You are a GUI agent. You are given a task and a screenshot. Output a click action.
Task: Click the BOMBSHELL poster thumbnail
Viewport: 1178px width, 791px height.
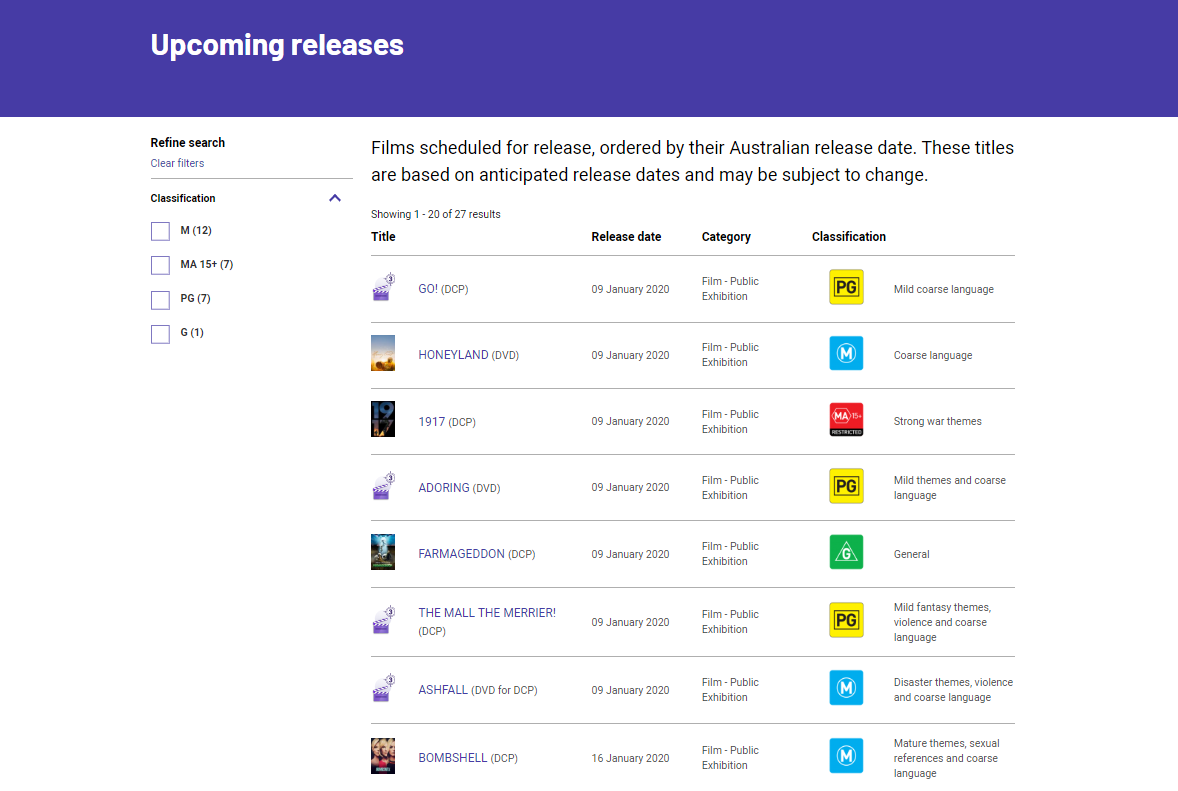coord(383,756)
